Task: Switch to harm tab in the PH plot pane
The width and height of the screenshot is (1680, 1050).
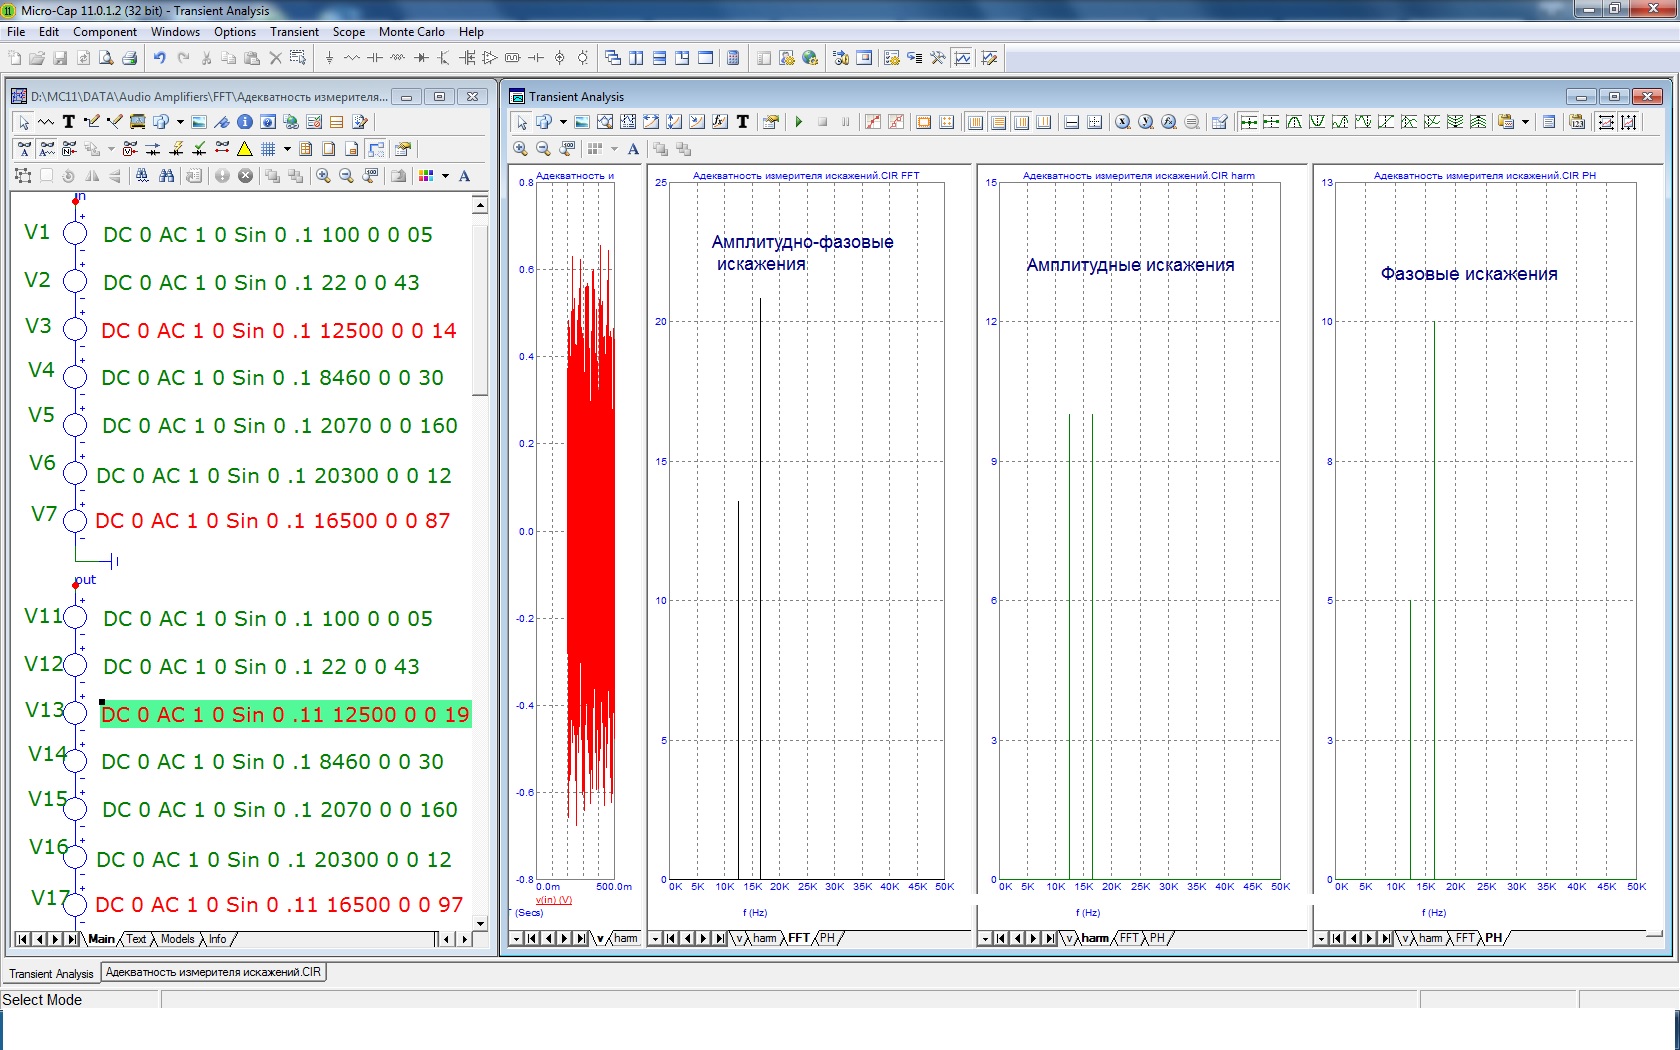Action: (1430, 938)
